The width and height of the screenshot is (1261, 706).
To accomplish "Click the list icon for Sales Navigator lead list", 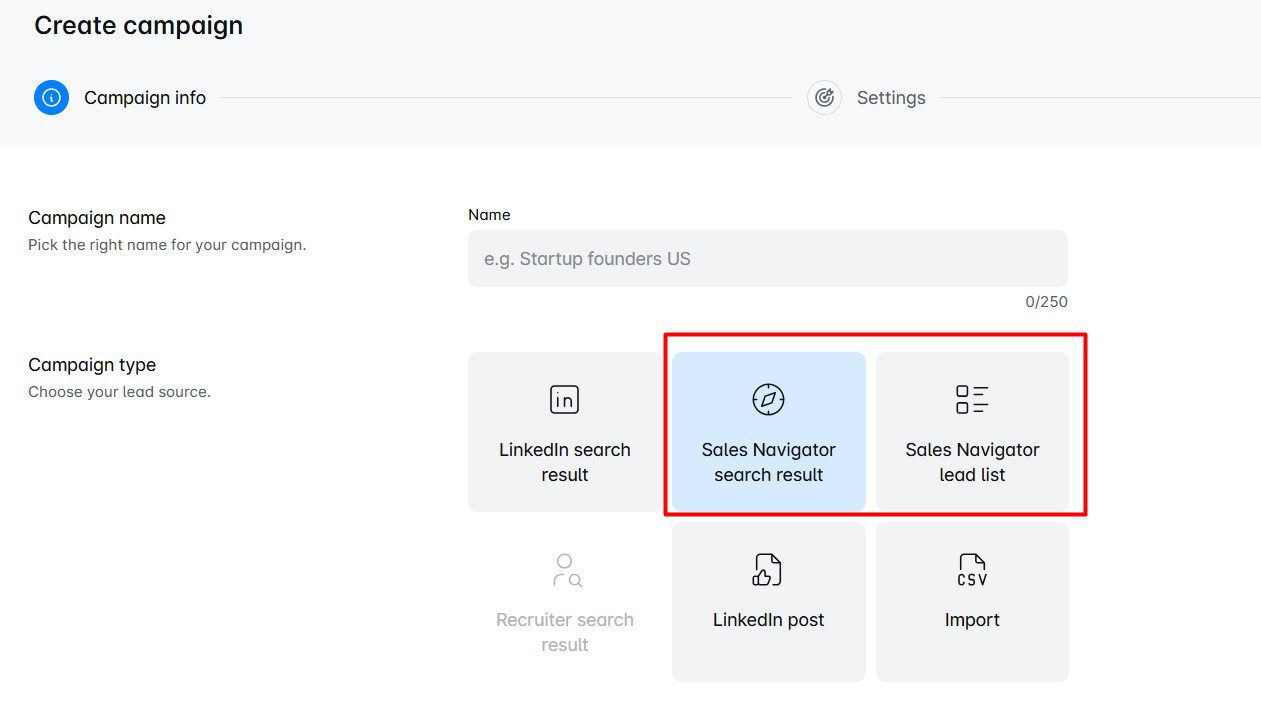I will click(972, 399).
